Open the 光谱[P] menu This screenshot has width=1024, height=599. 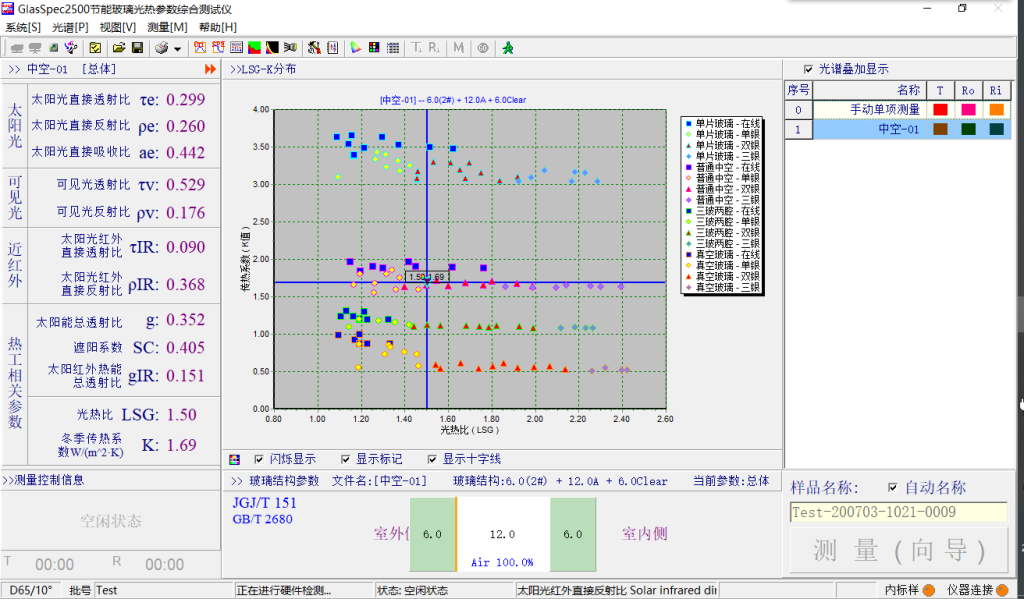pos(70,27)
